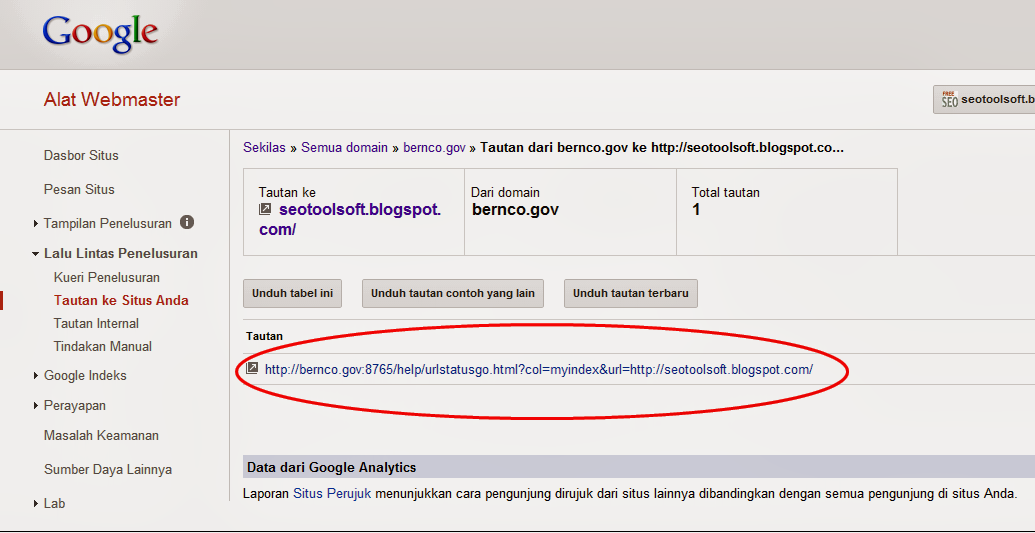Open the seotoolsoft.blogspot.com/ link in Tautan ke
The image size is (1035, 533).
pos(350,219)
